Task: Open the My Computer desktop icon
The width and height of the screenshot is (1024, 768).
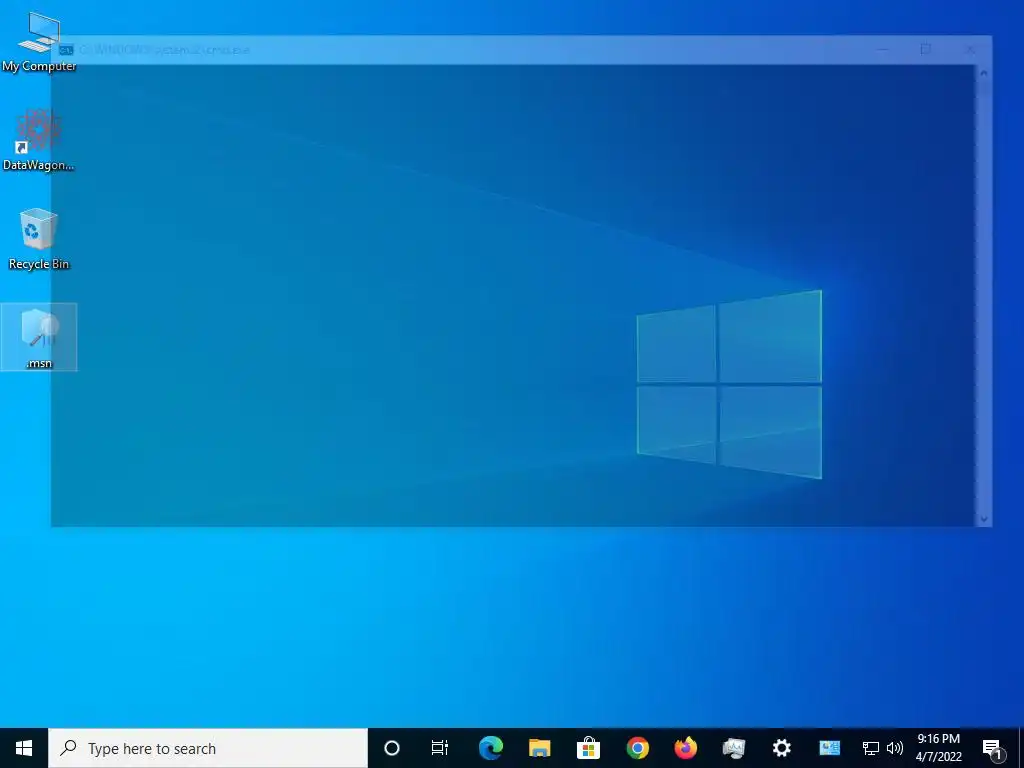Action: (39, 42)
